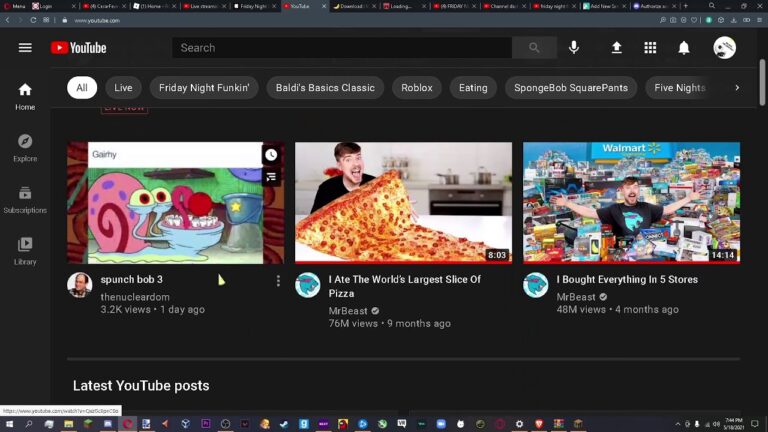The image size is (768, 432).
Task: Select the Baldi's Basics Classic chip
Action: (x=325, y=88)
